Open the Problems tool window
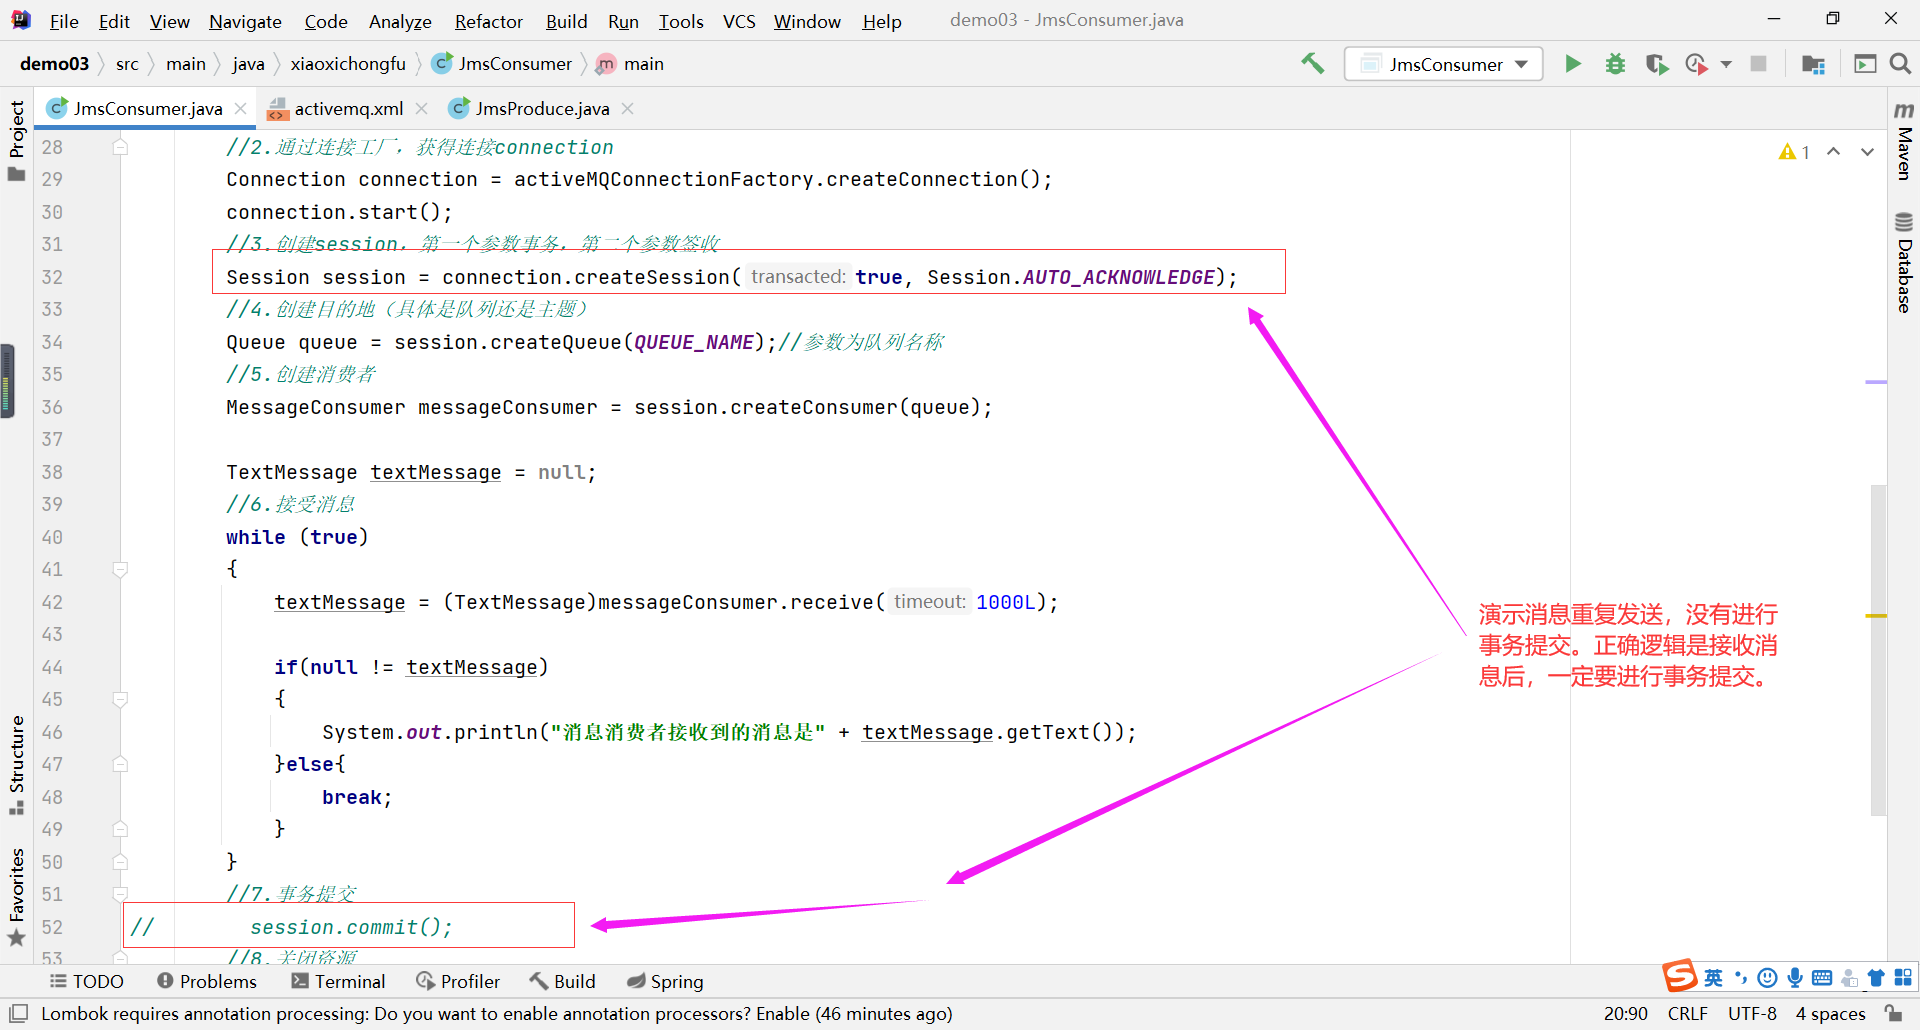The width and height of the screenshot is (1920, 1030). click(207, 981)
